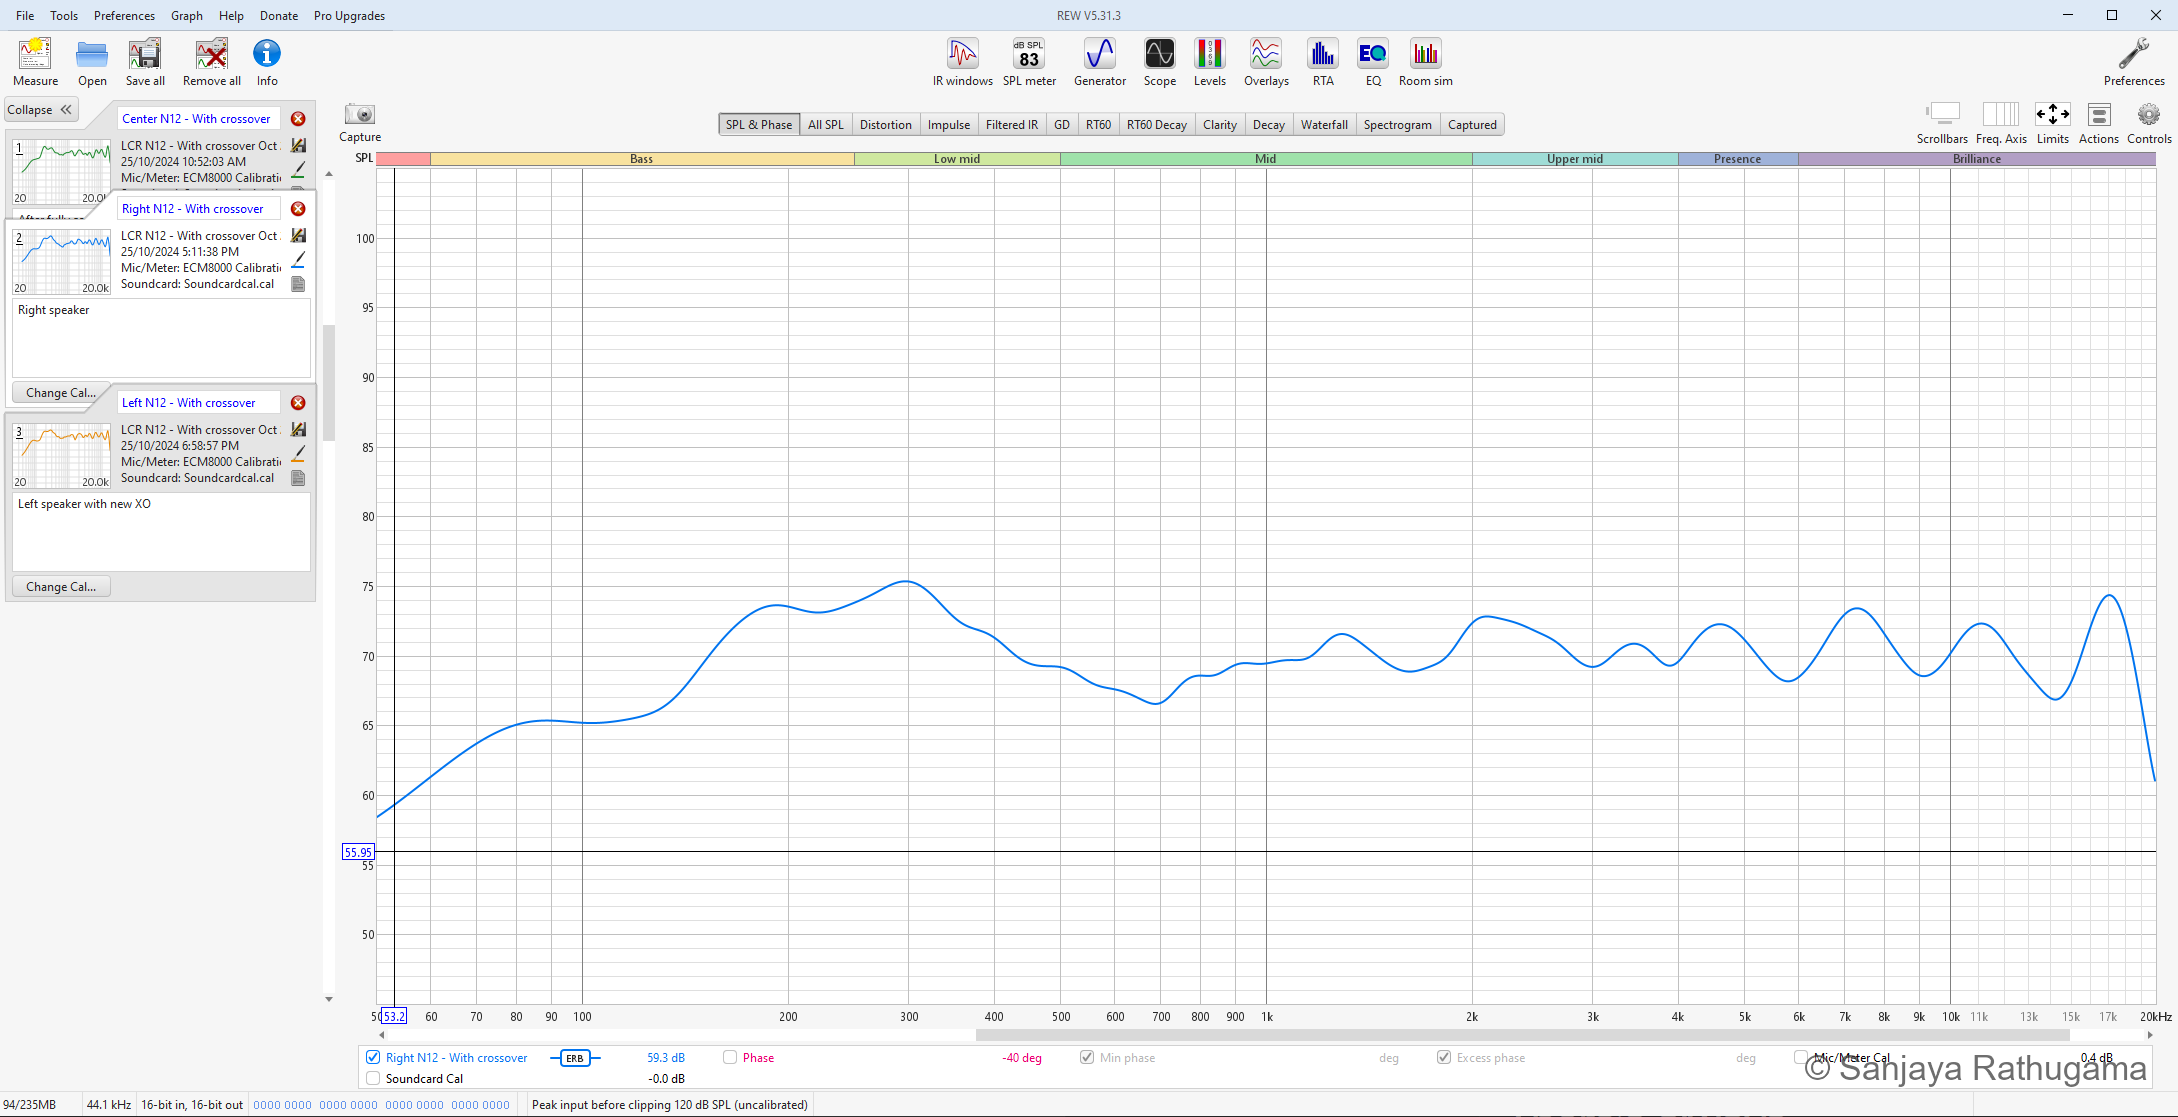The image size is (2178, 1117).
Task: Toggle the Excess phase checkbox
Action: coord(1444,1057)
